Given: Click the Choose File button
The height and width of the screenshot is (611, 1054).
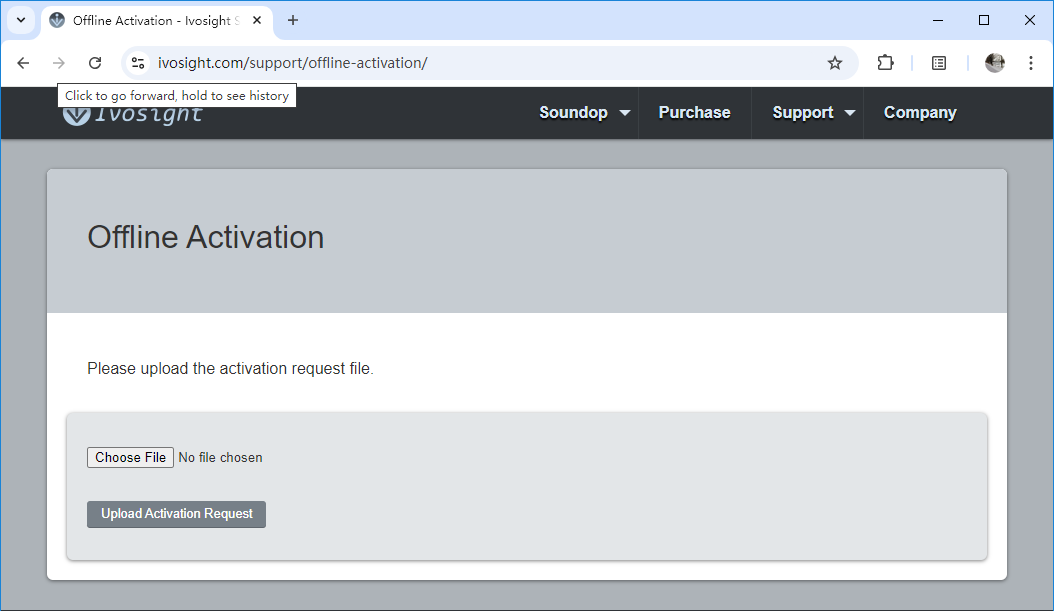Looking at the screenshot, I should (130, 457).
